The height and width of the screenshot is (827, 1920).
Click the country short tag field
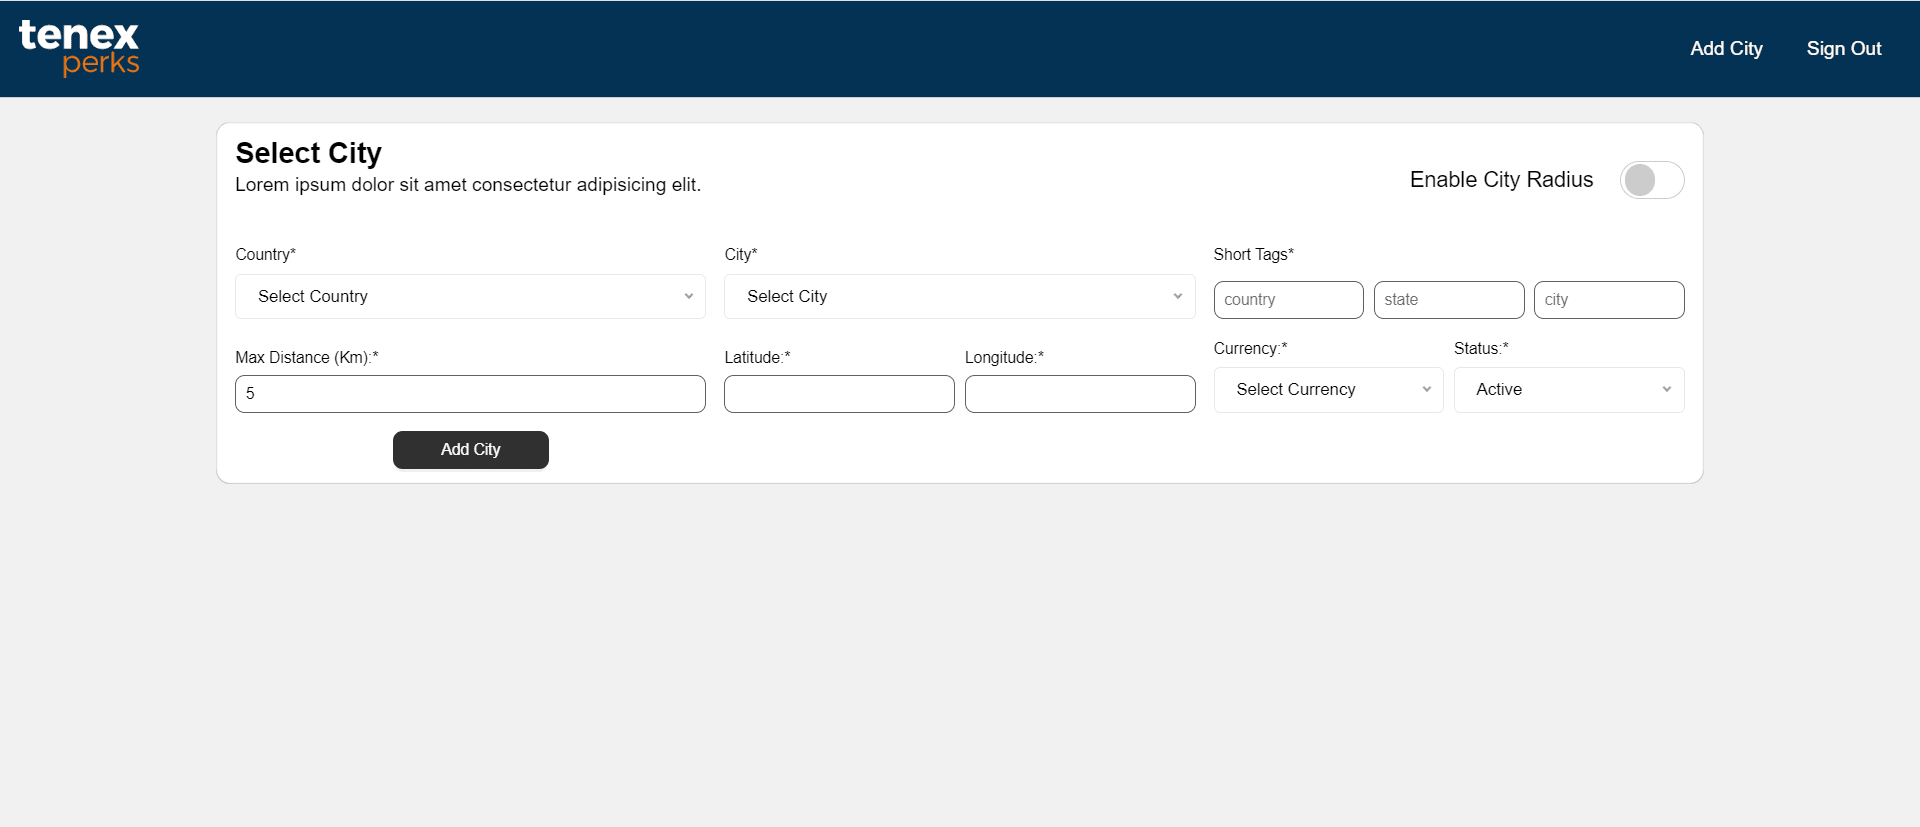pyautogui.click(x=1288, y=300)
